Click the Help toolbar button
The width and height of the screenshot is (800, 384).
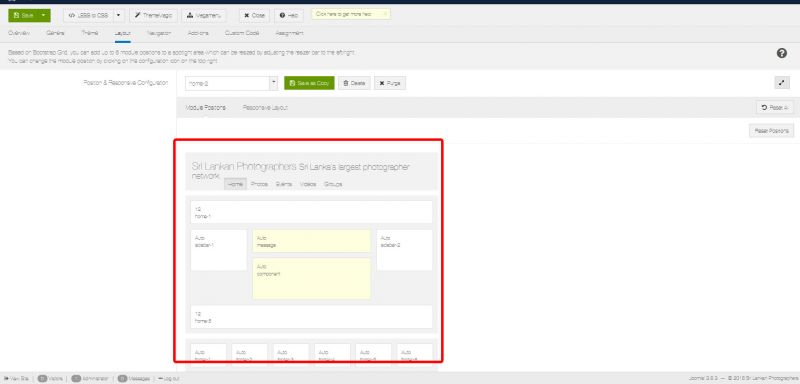pyautogui.click(x=289, y=15)
